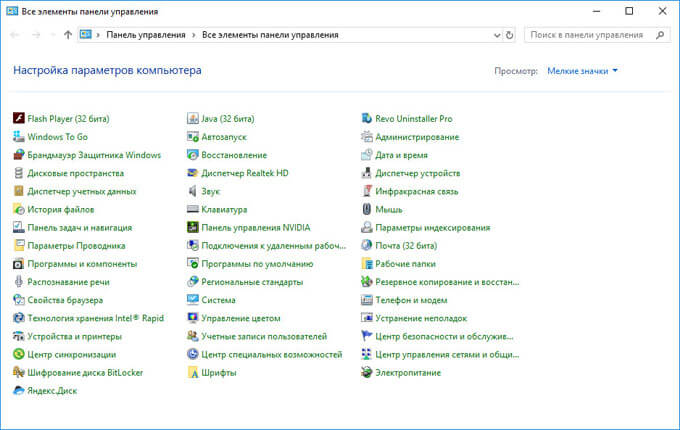Image resolution: width=680 pixels, height=430 pixels.
Task: Open Технология хранения Intel Rapid link
Action: coord(95,318)
